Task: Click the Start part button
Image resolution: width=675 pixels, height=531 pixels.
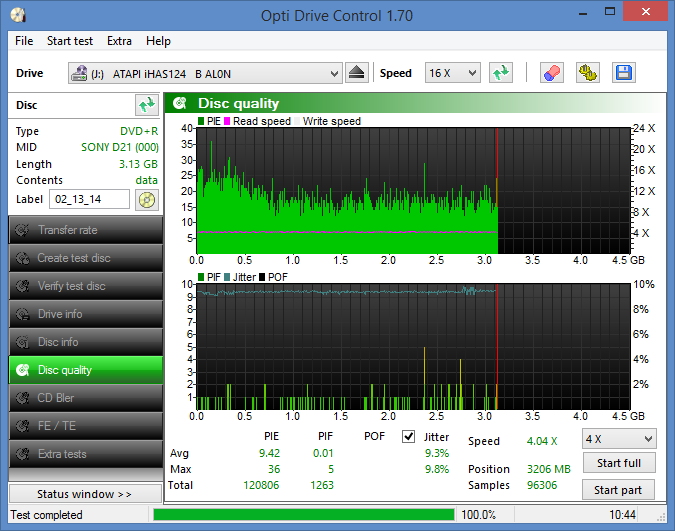Action: coord(618,490)
